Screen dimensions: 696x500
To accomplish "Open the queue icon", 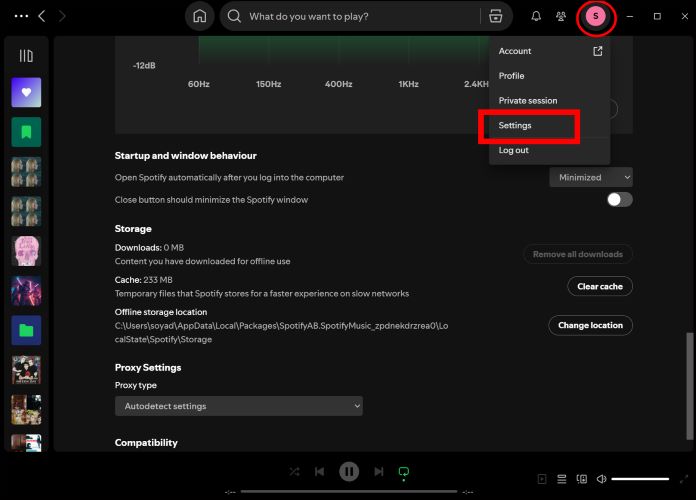I will pos(562,479).
